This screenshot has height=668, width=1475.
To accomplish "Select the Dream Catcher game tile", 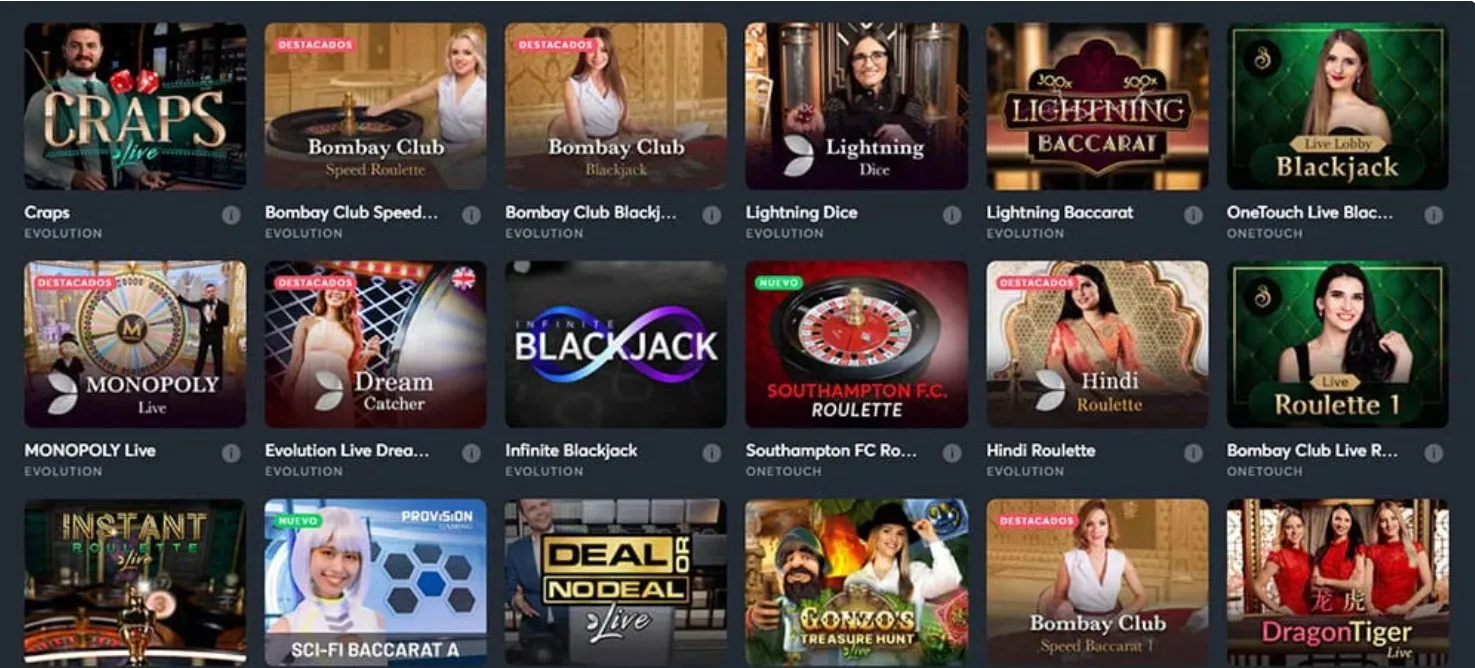I will point(376,344).
